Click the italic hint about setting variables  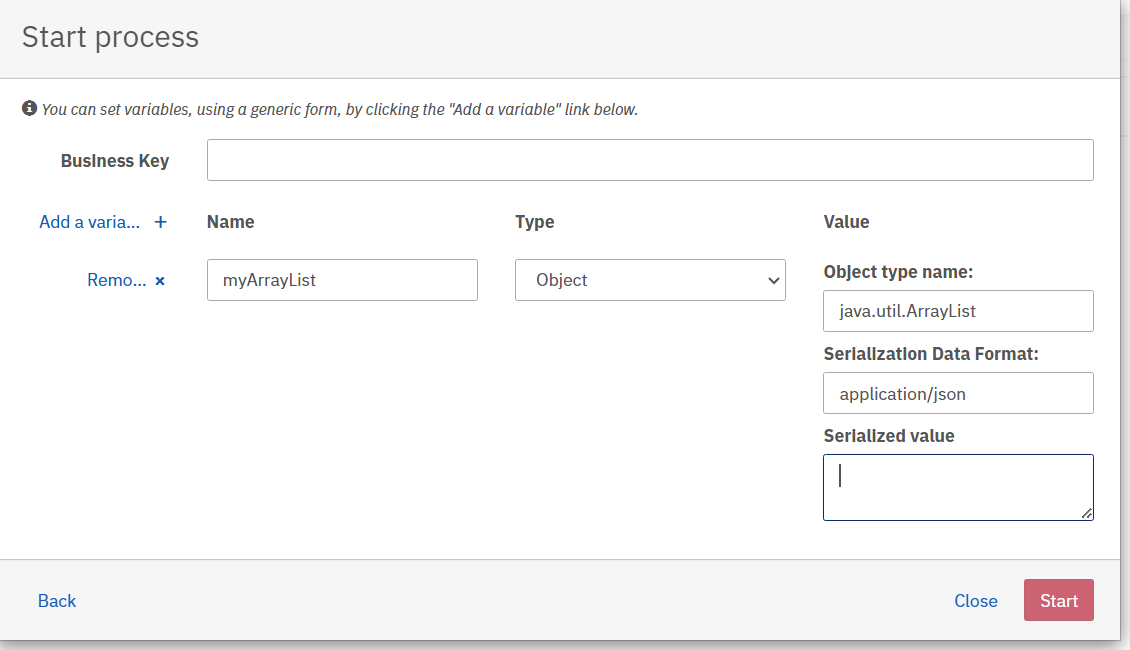pyautogui.click(x=339, y=110)
